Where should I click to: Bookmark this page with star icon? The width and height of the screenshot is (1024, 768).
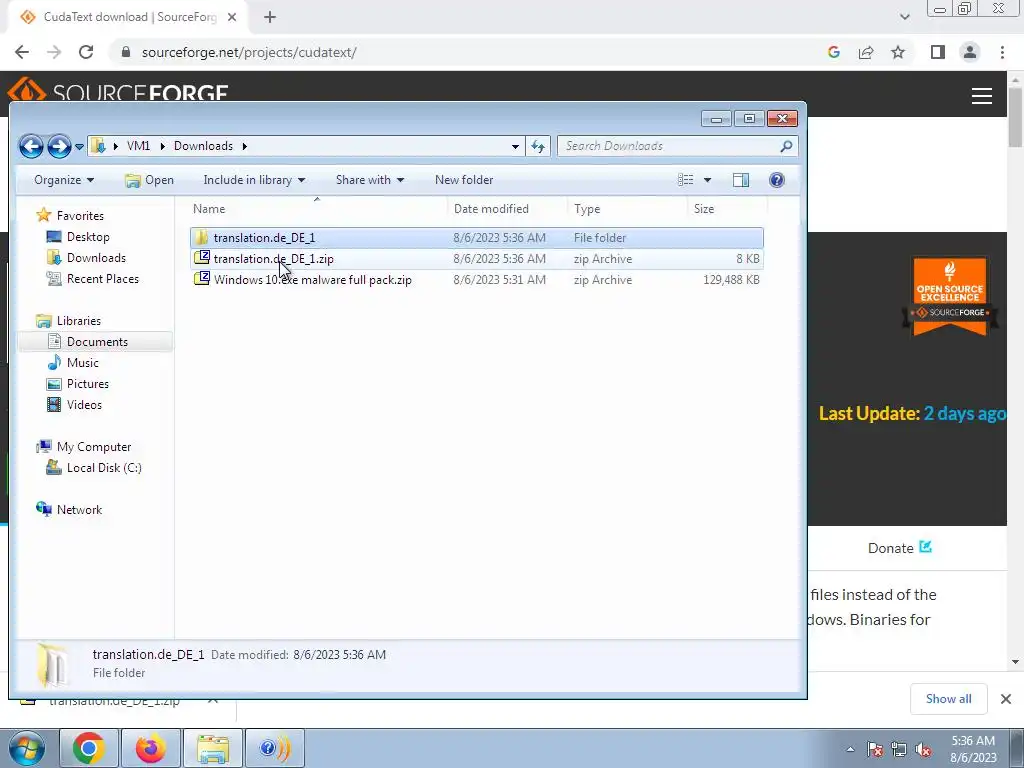898,52
